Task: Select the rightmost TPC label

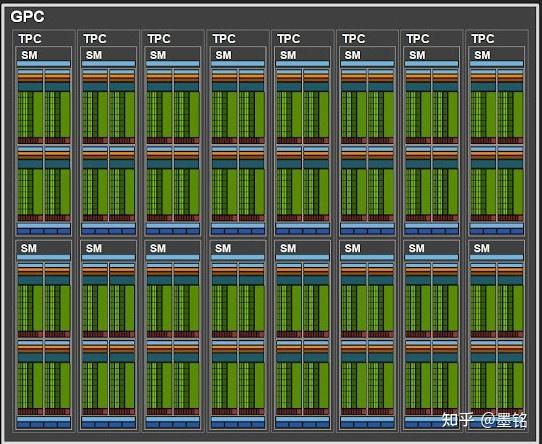Action: [x=483, y=39]
